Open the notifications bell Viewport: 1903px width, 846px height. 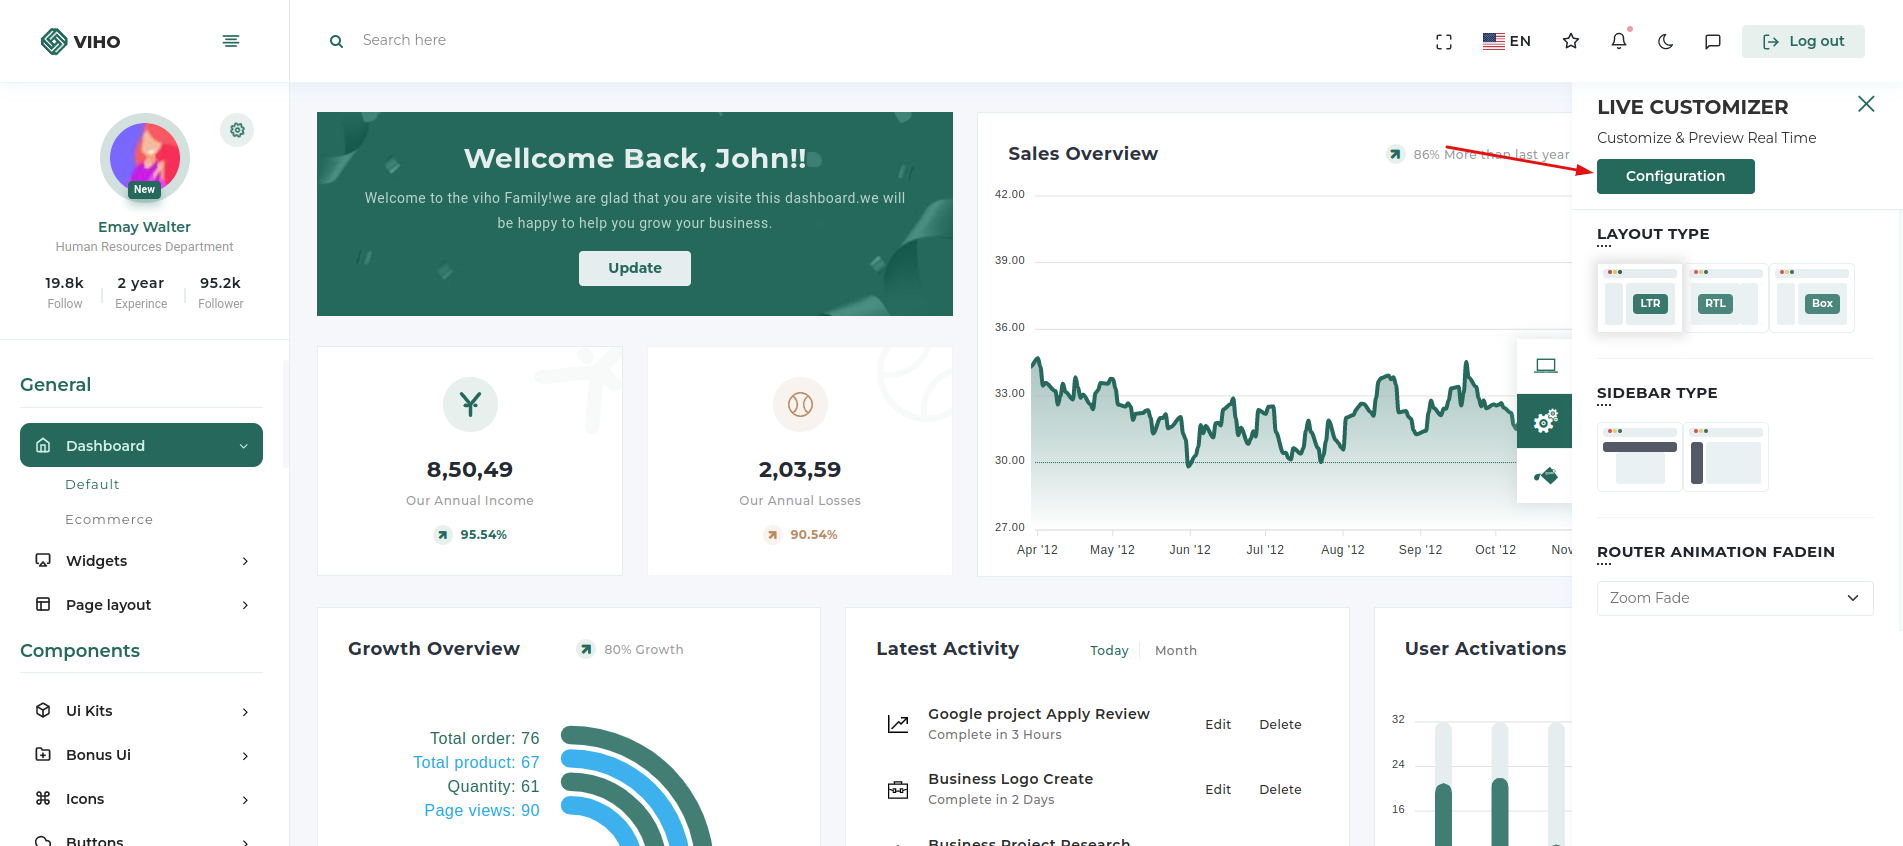pos(1618,41)
